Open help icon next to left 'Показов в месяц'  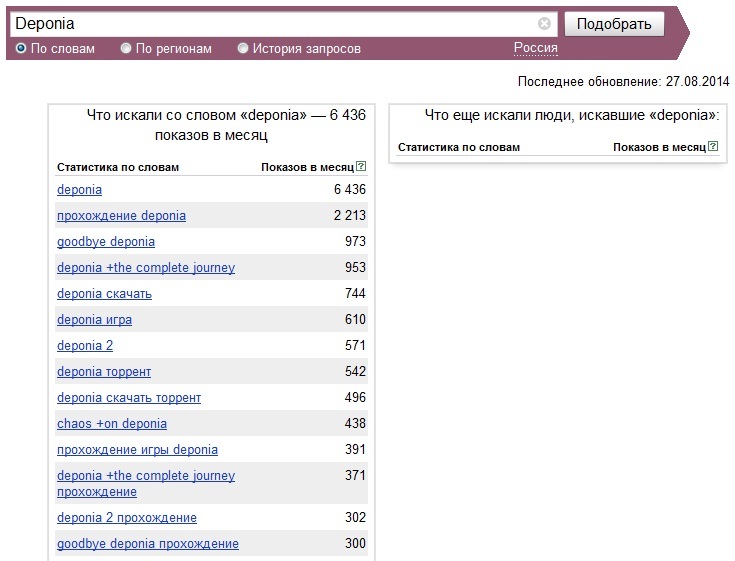click(x=361, y=166)
